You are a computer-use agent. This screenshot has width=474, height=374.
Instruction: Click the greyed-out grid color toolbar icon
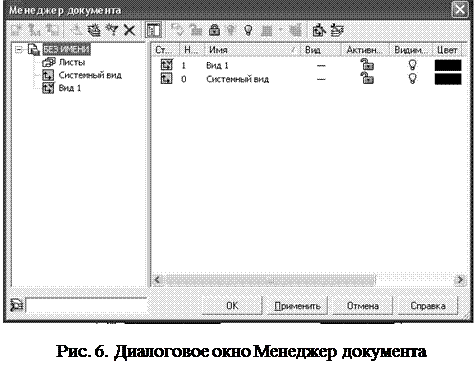[x=266, y=31]
